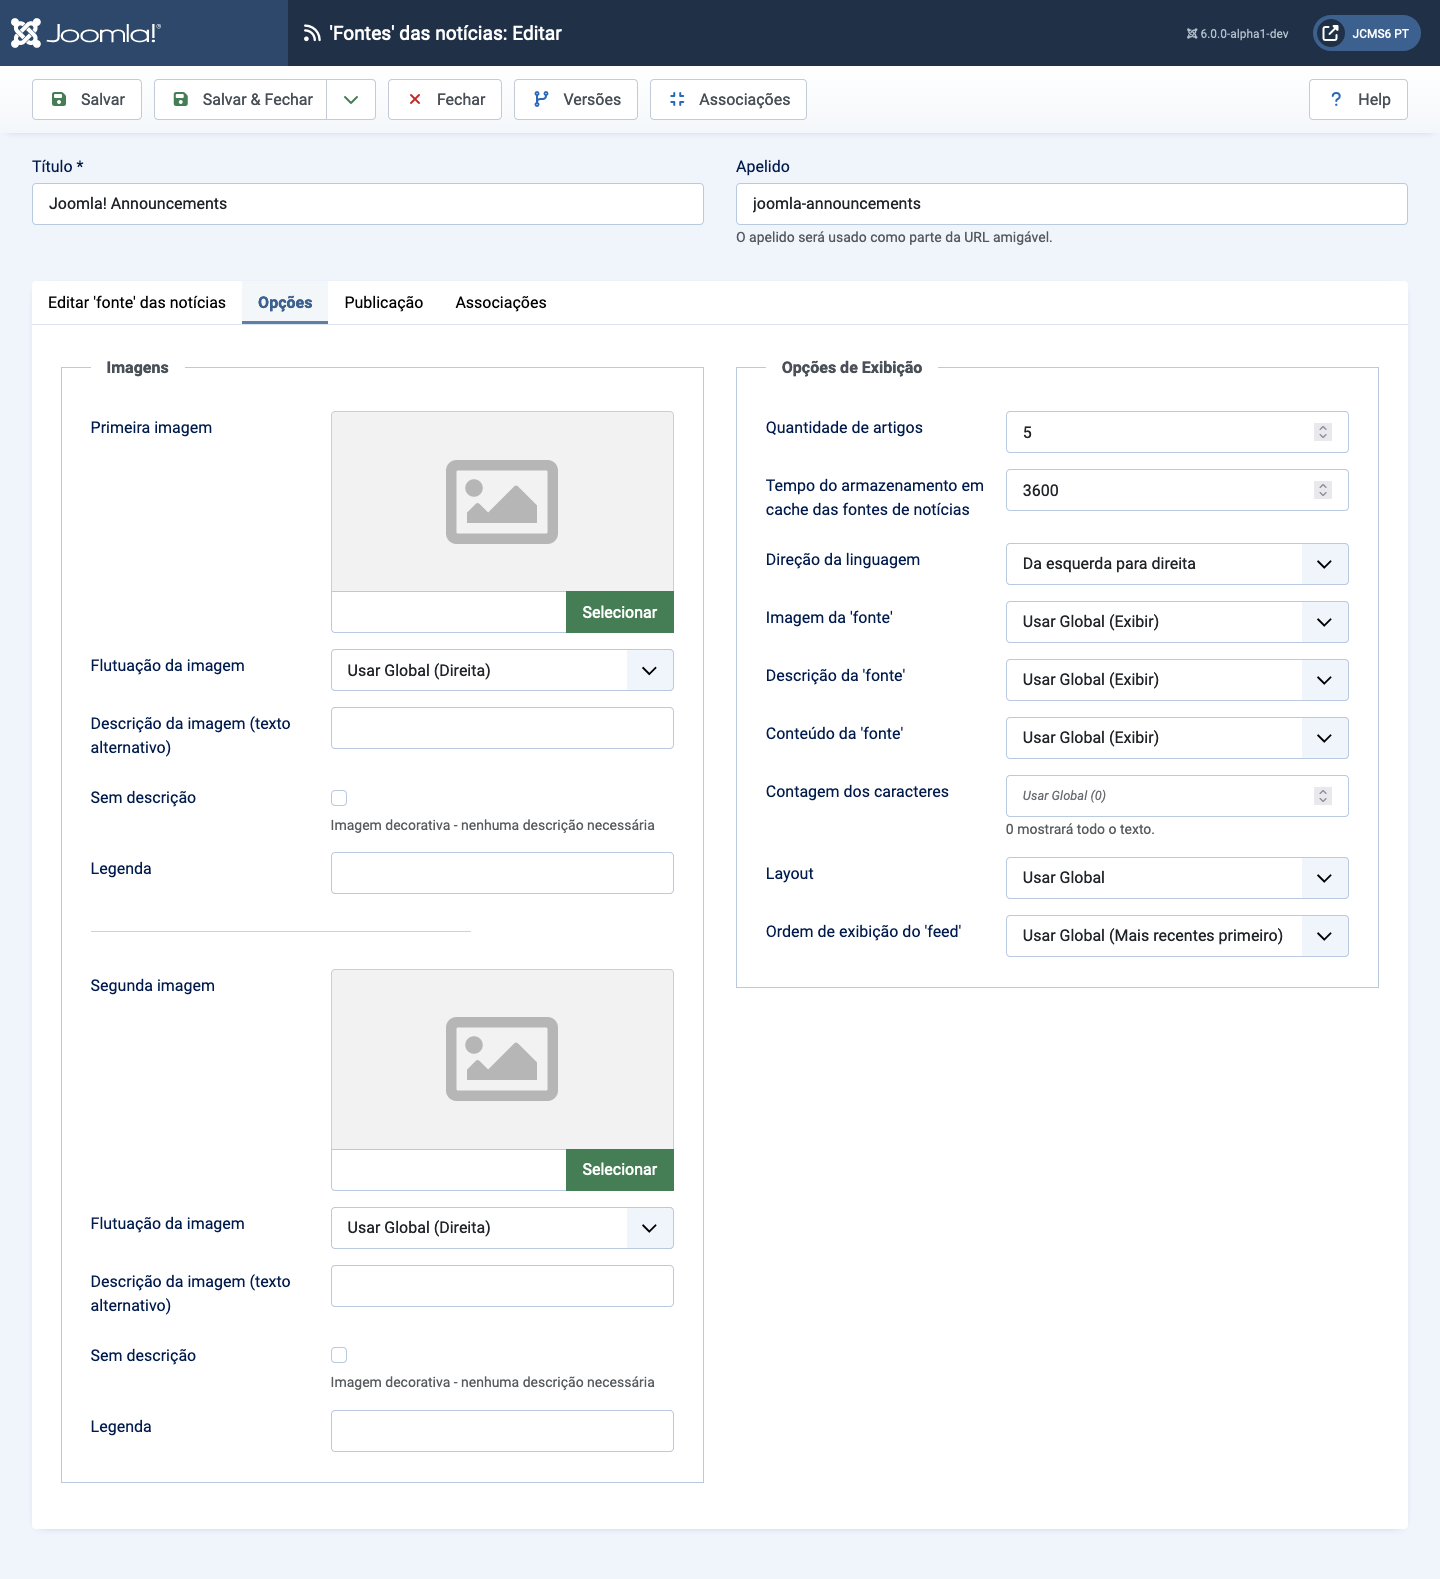Click the news feed RSS icon in title
The width and height of the screenshot is (1440, 1579).
pos(312,33)
